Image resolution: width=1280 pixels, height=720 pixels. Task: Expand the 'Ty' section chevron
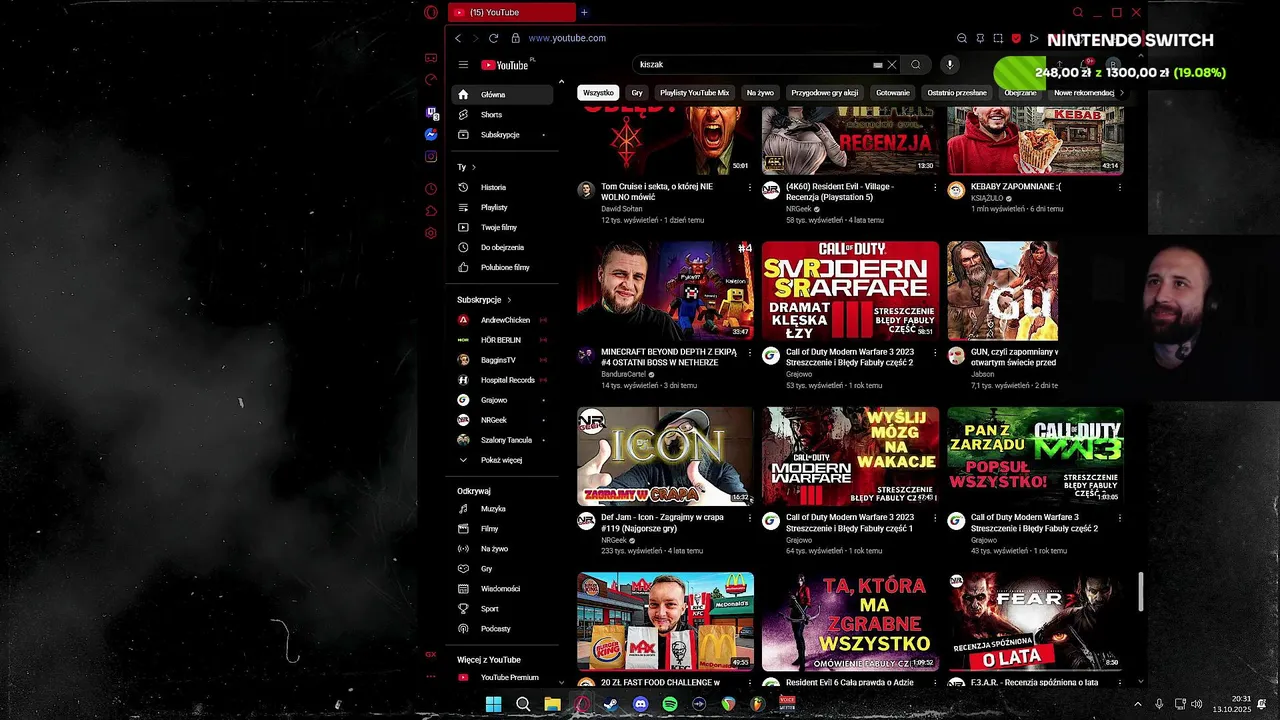(x=473, y=167)
